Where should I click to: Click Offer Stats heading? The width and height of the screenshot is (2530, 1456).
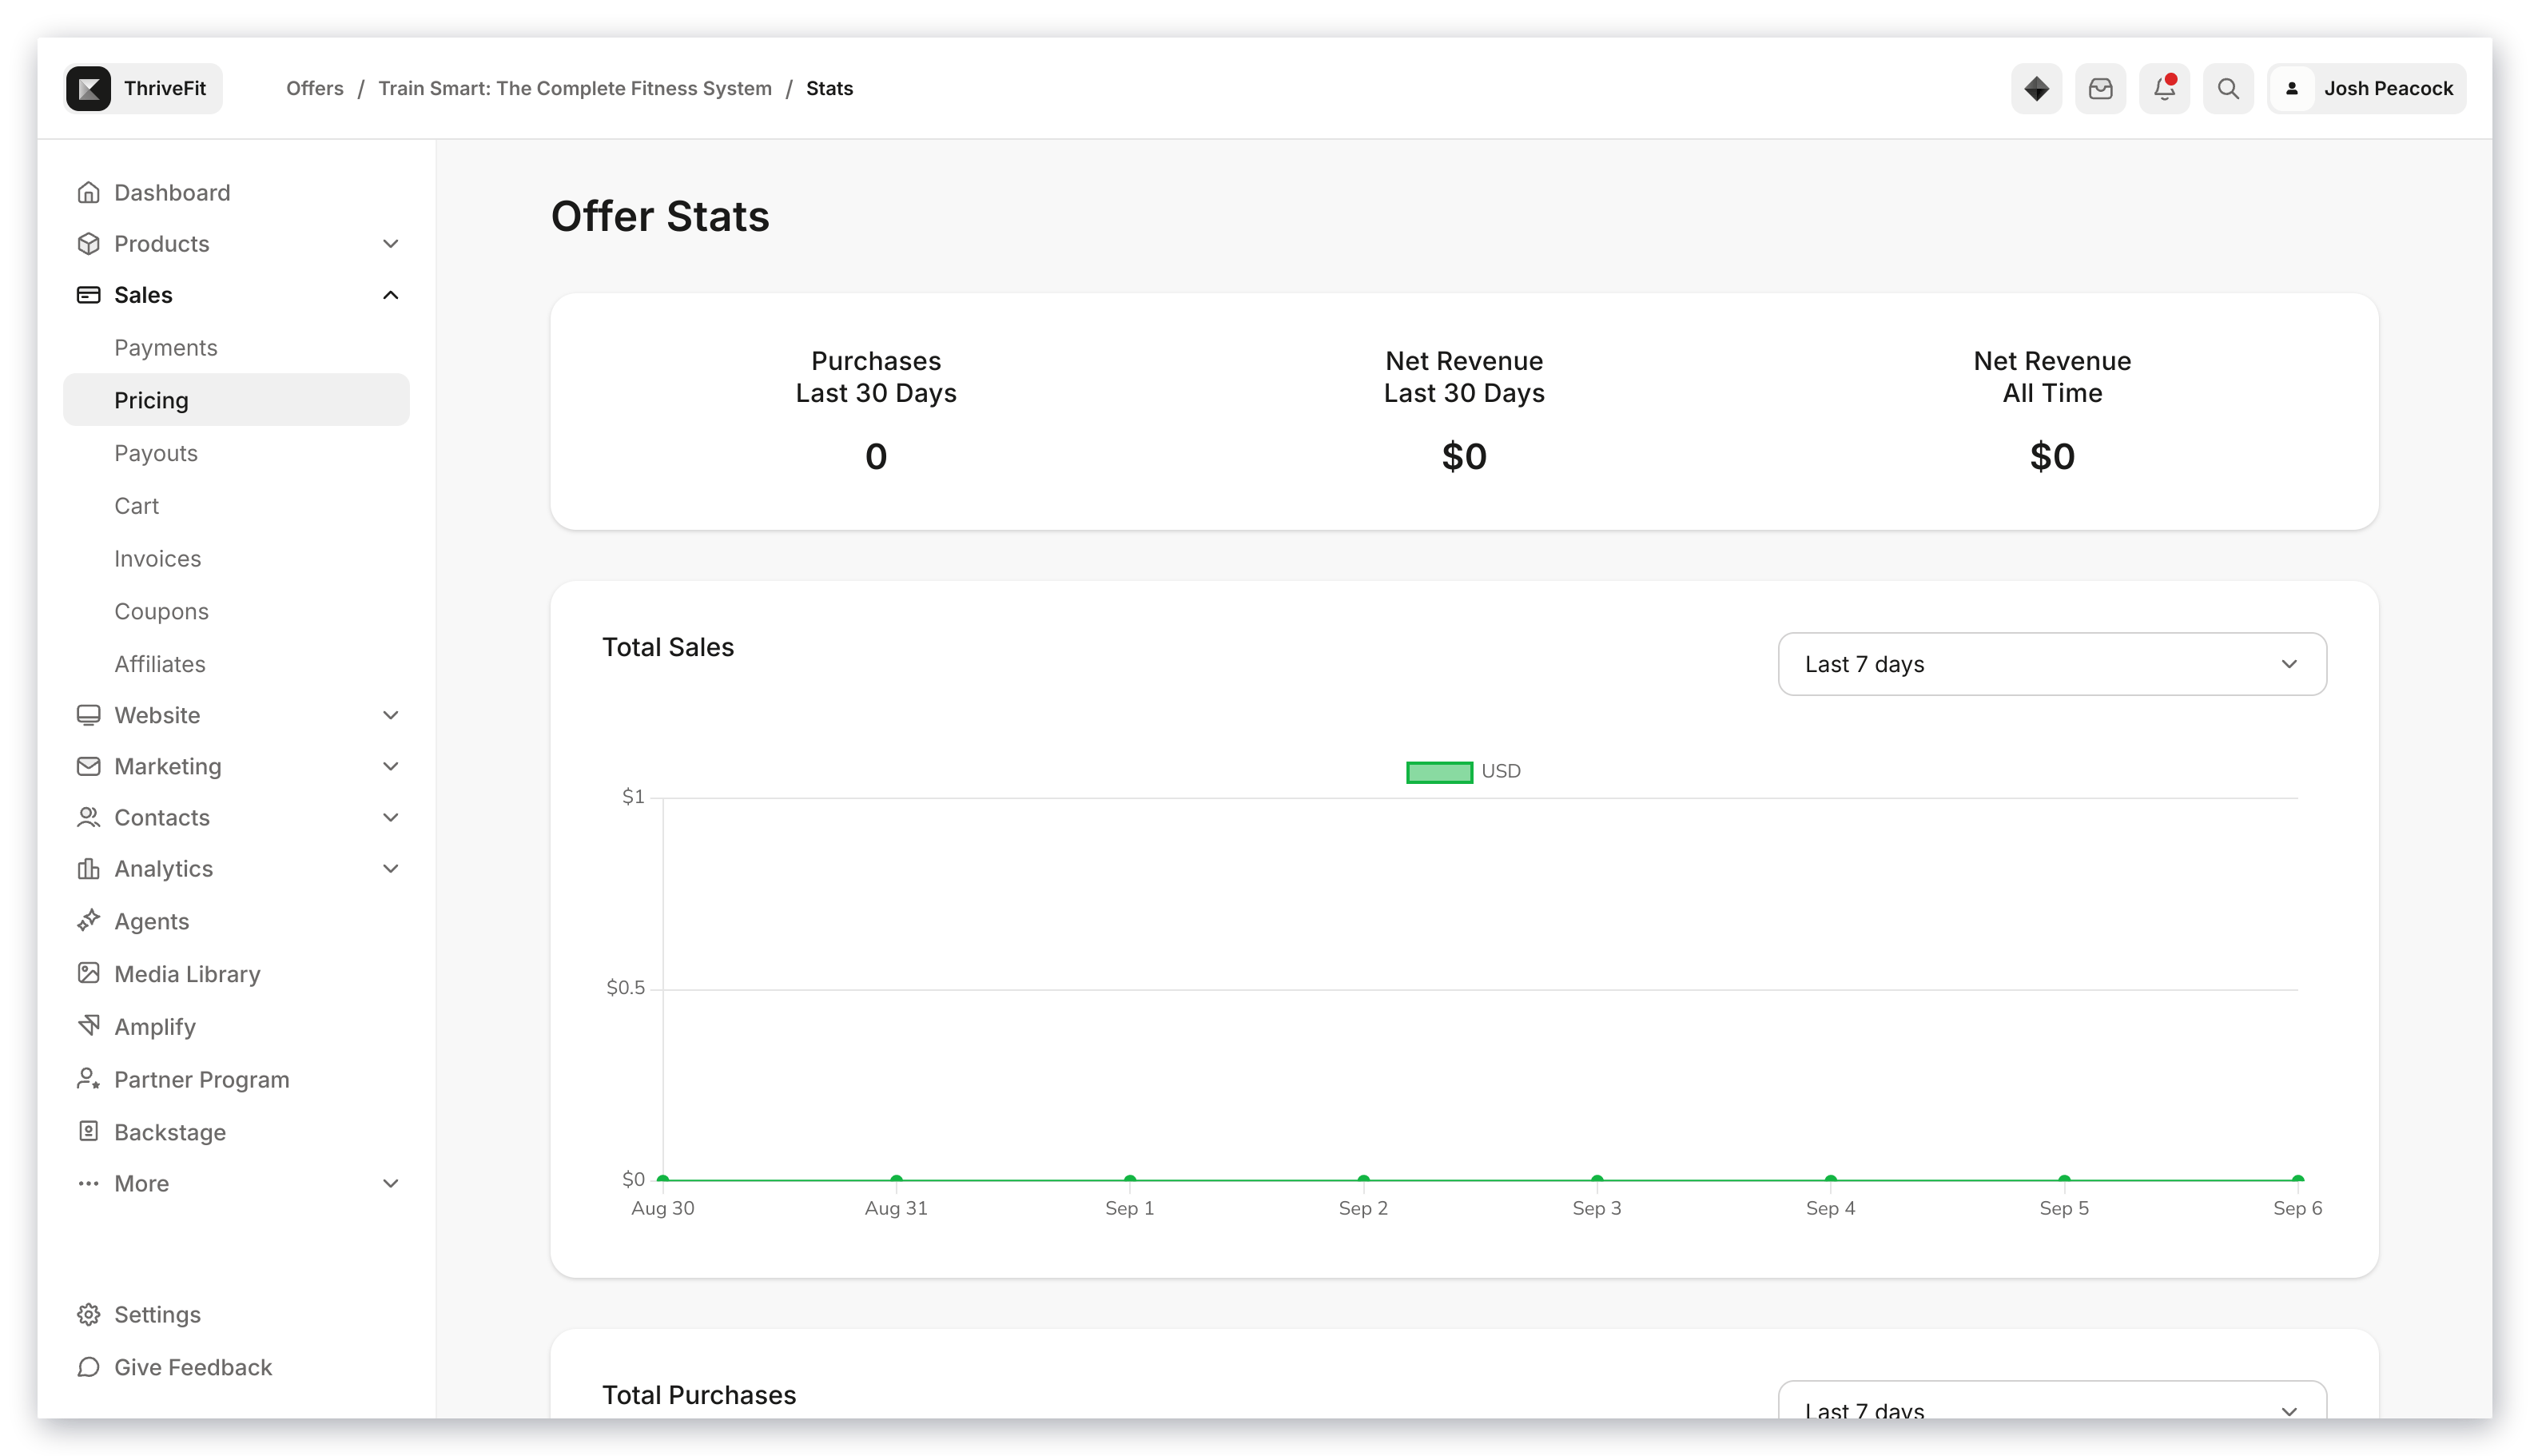(x=660, y=216)
